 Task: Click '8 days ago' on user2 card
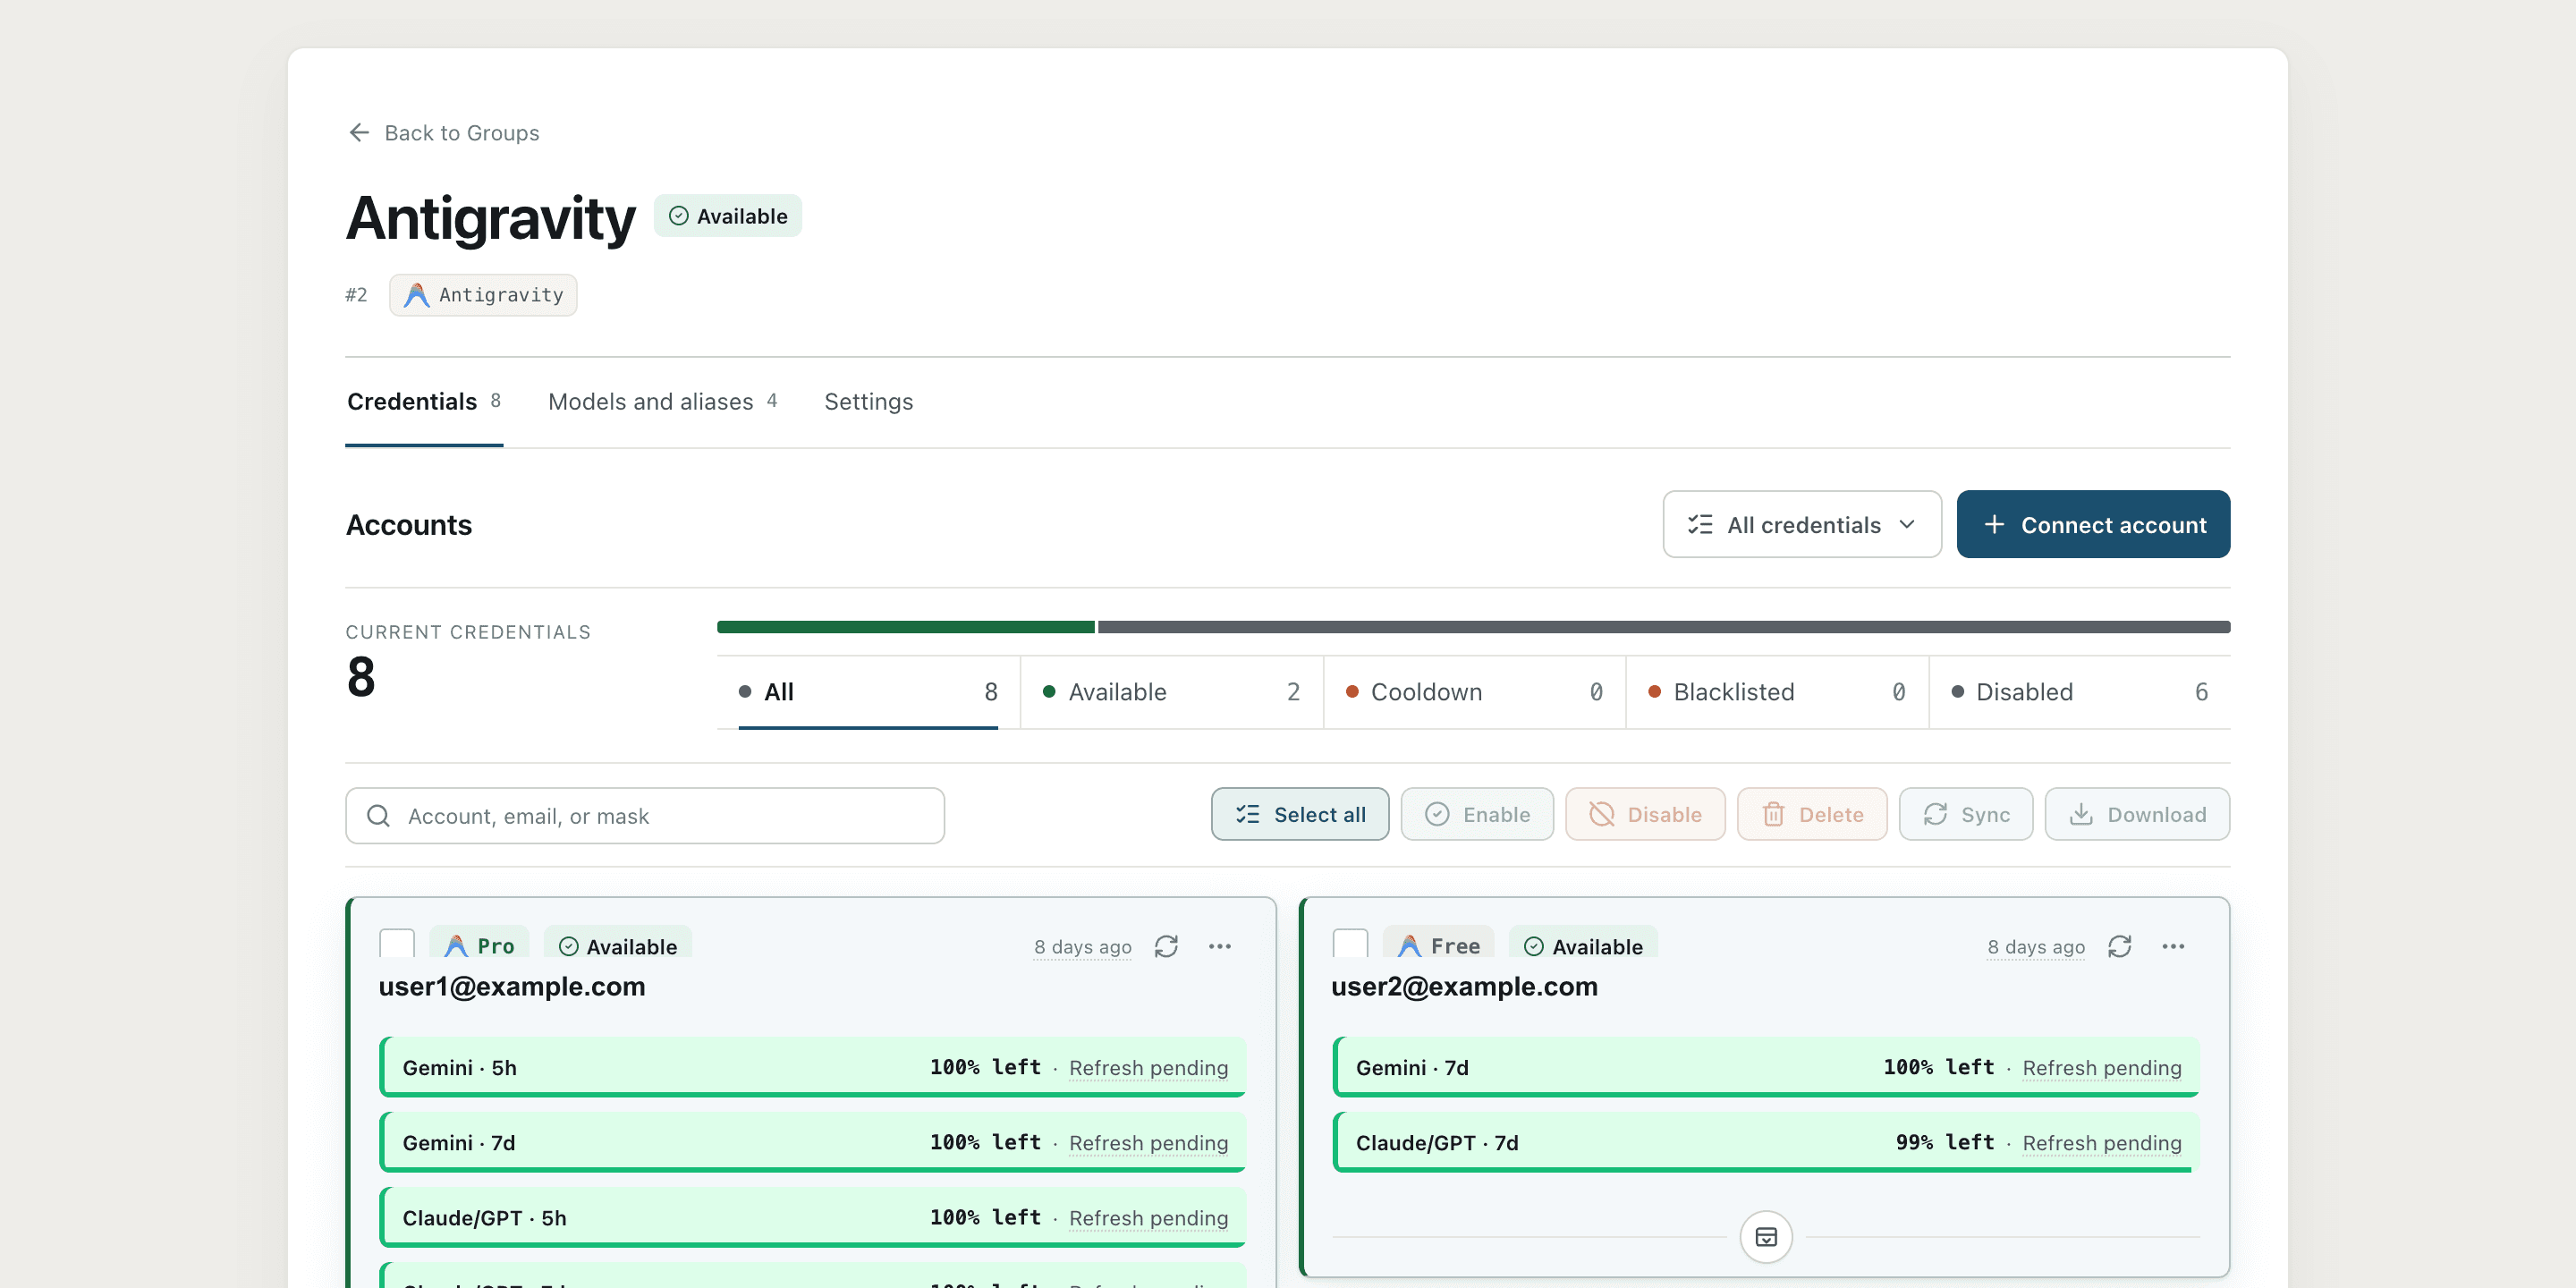click(2036, 947)
